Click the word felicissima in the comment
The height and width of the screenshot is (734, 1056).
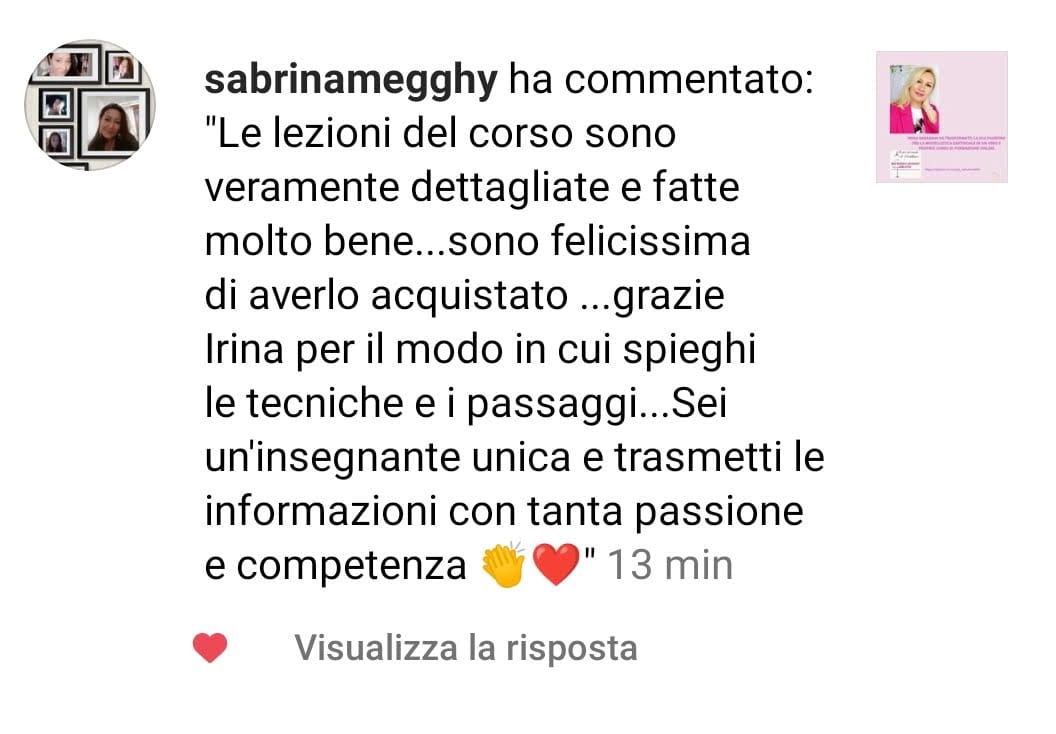click(x=651, y=241)
